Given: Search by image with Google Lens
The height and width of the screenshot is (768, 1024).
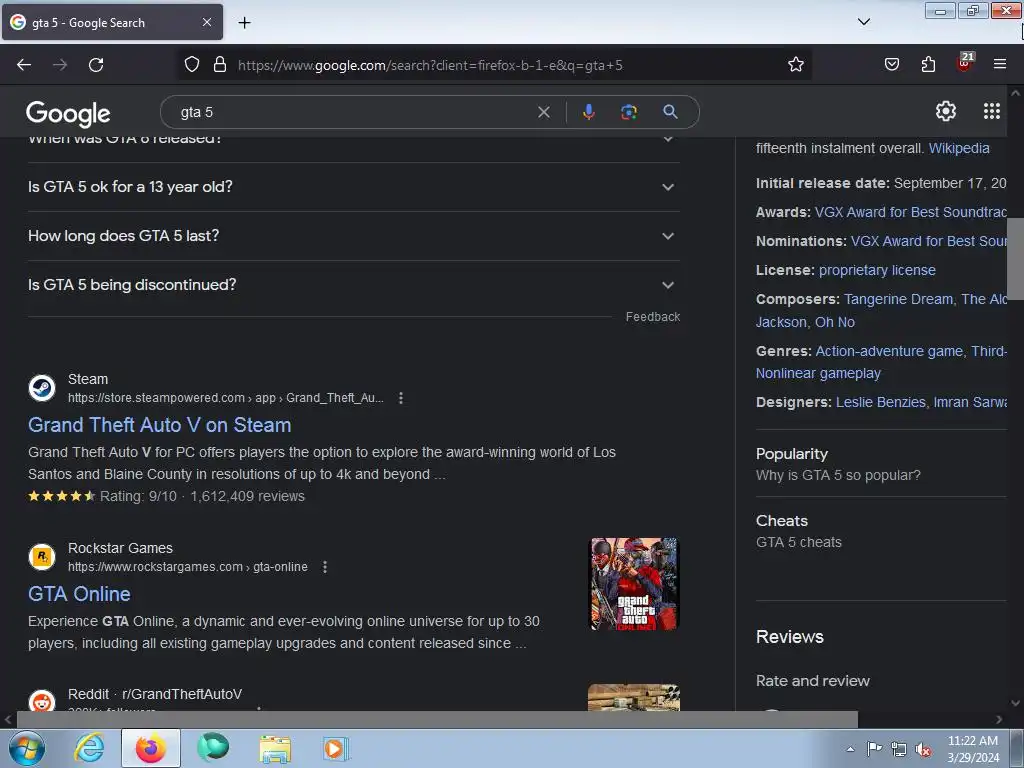Looking at the screenshot, I should tap(629, 112).
